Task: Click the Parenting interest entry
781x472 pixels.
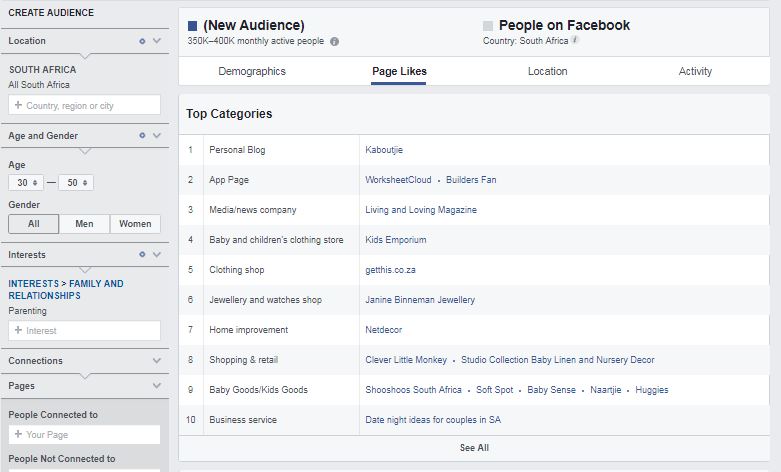Action: [x=27, y=311]
